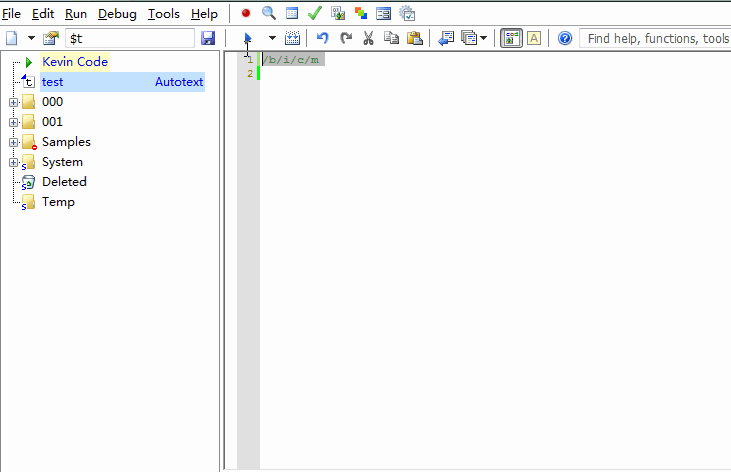Select the 001 folder label

point(52,122)
